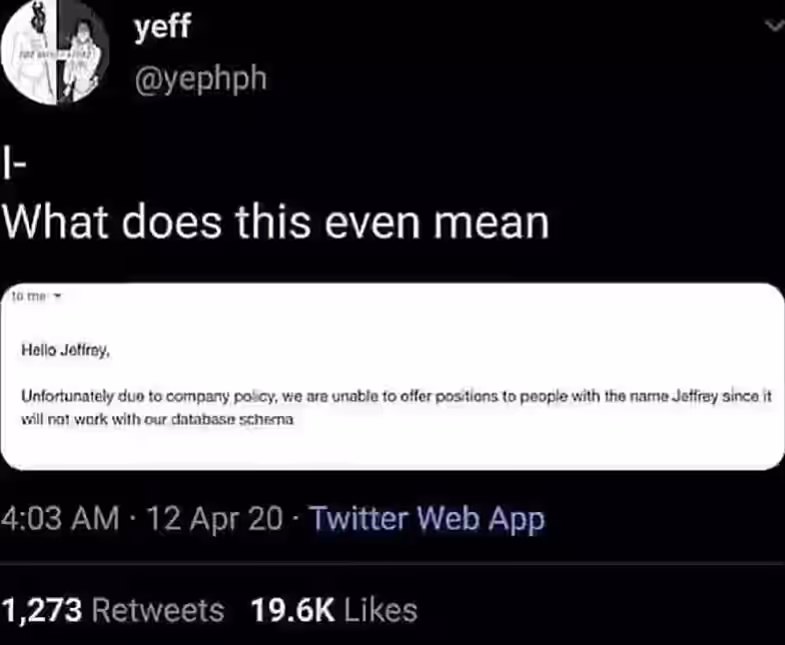The image size is (785, 645).
Task: Open the embedded email screenshot's blank lower area
Action: pyautogui.click(x=392, y=447)
